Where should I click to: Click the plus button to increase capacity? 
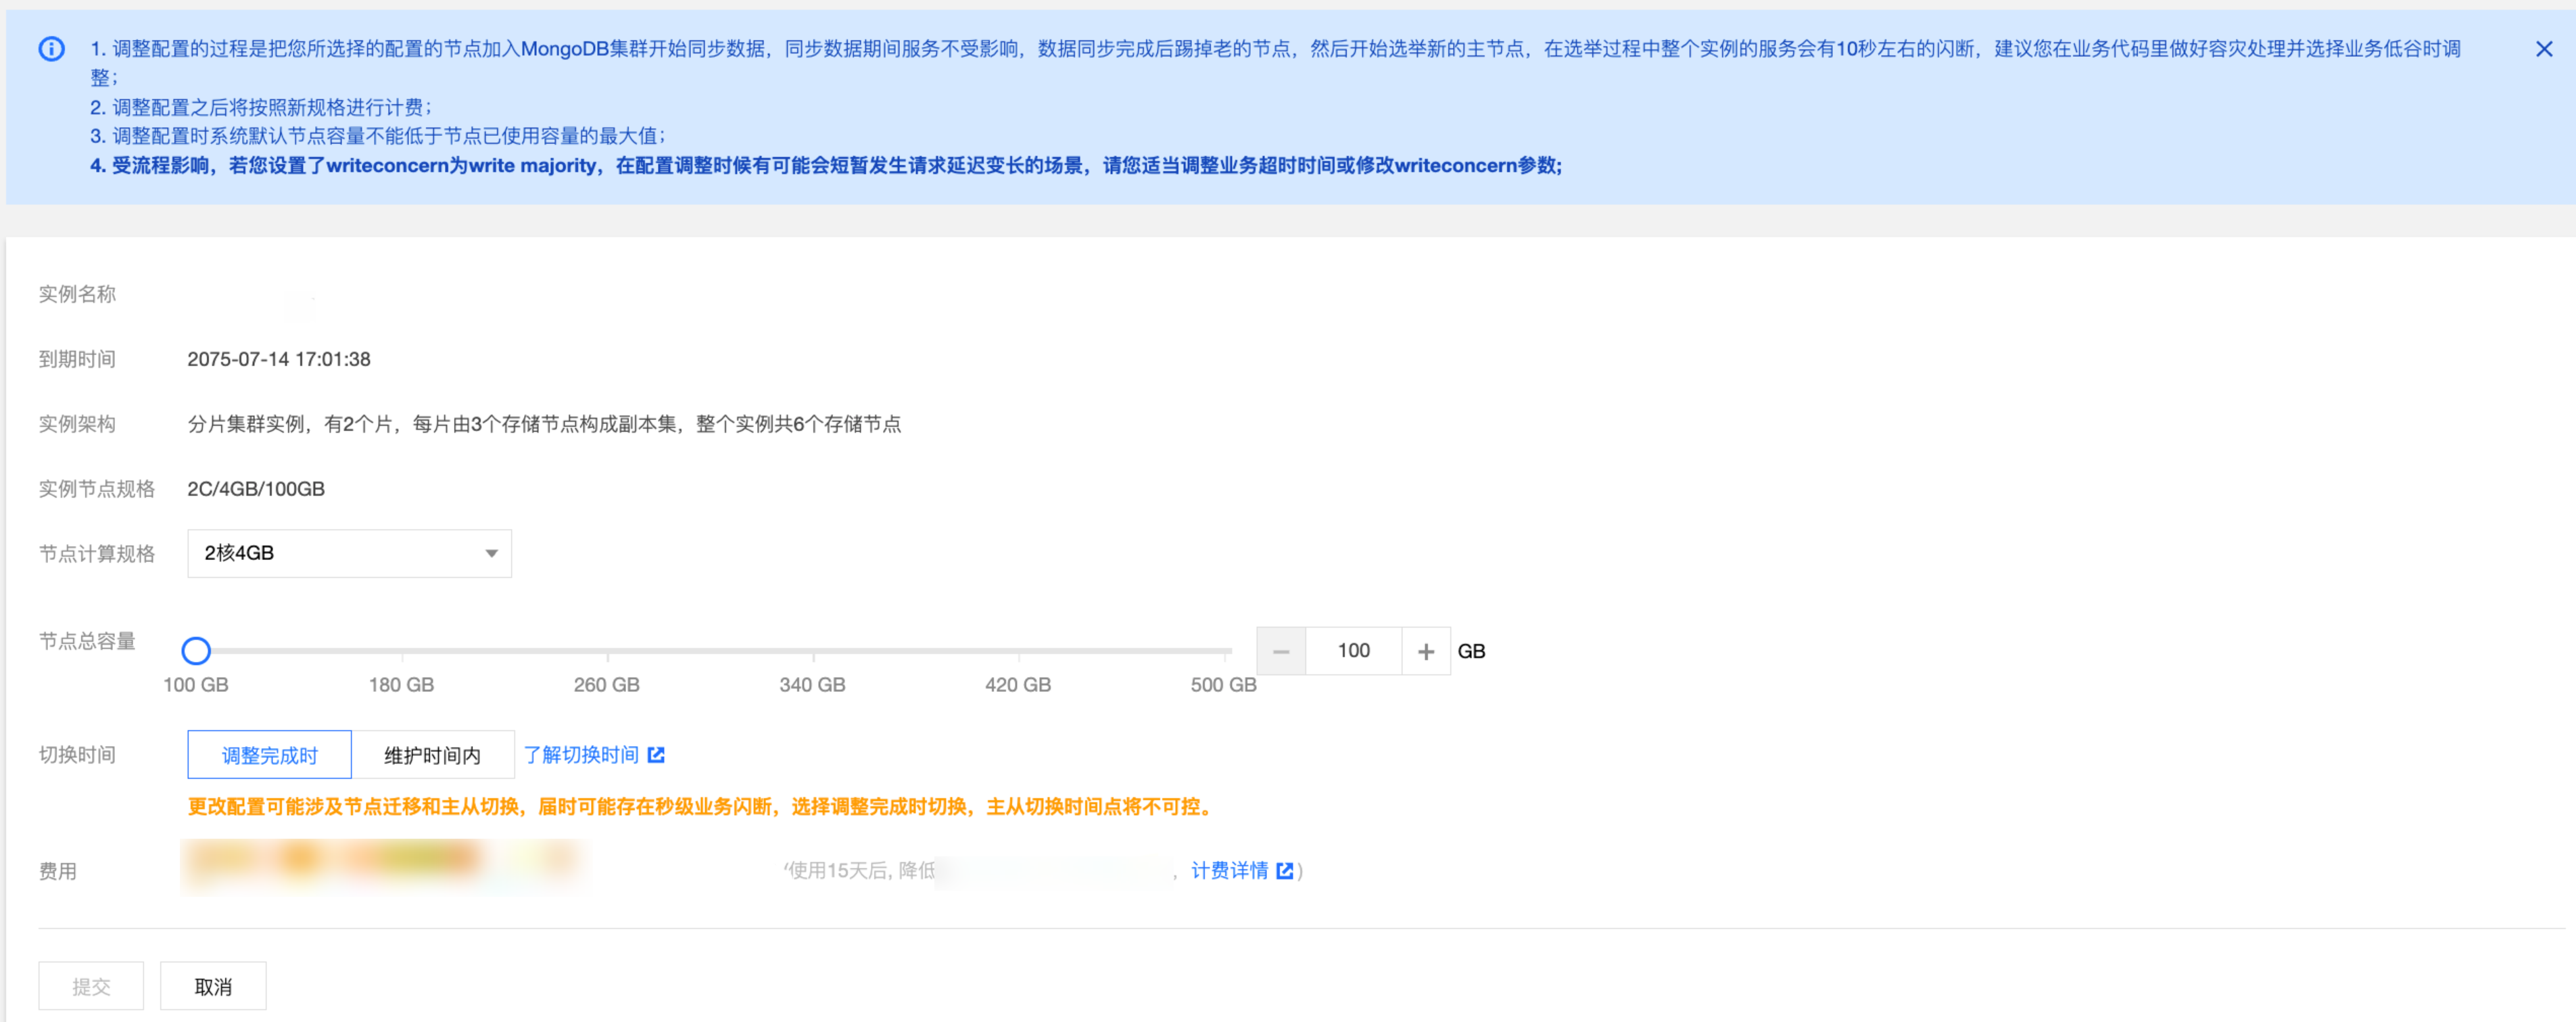point(1425,651)
